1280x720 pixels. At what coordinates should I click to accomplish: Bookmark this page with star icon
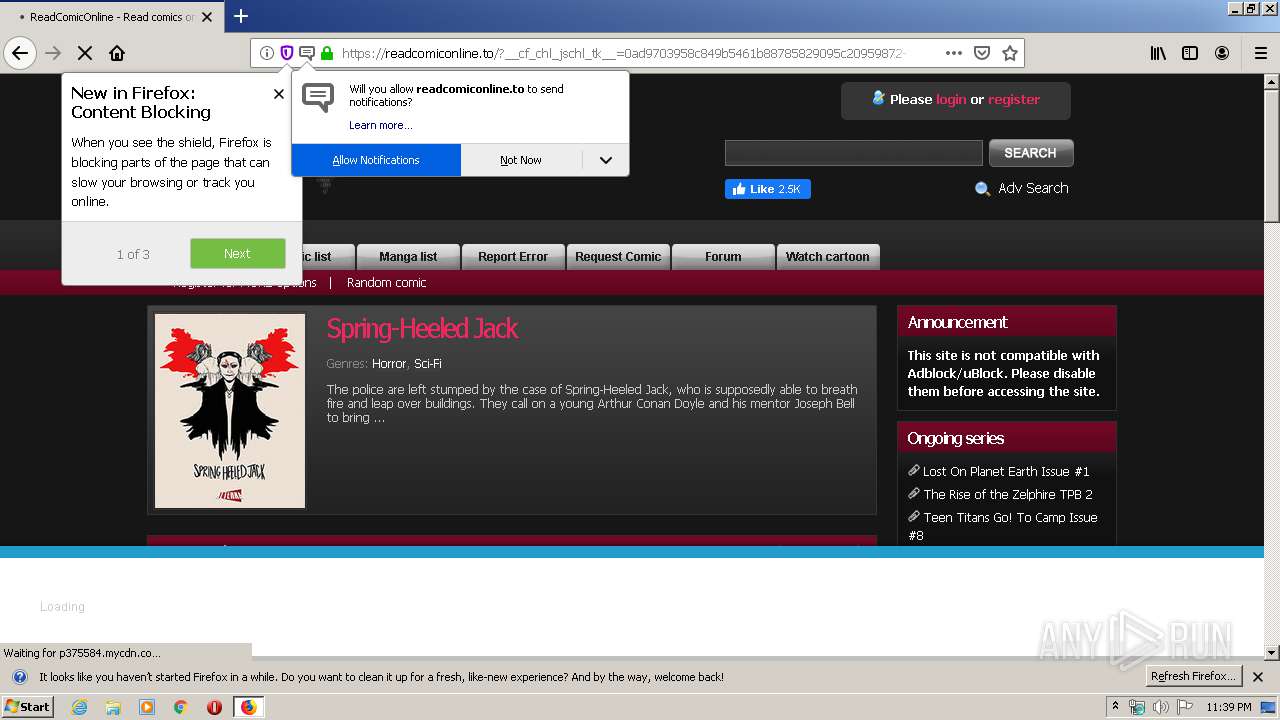click(x=1010, y=53)
